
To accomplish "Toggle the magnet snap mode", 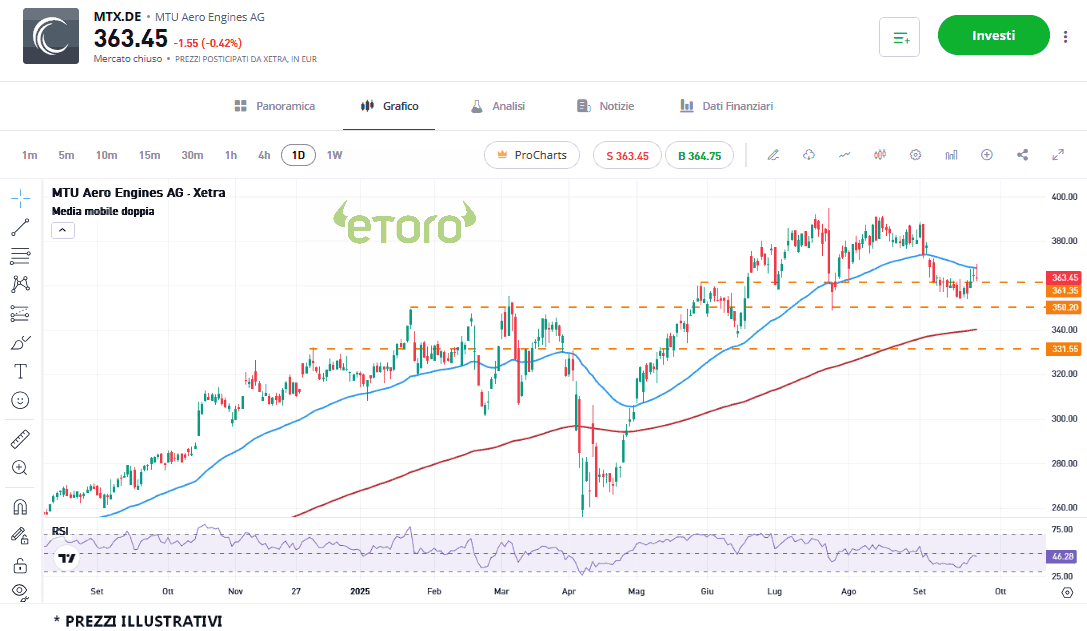I will (20, 506).
